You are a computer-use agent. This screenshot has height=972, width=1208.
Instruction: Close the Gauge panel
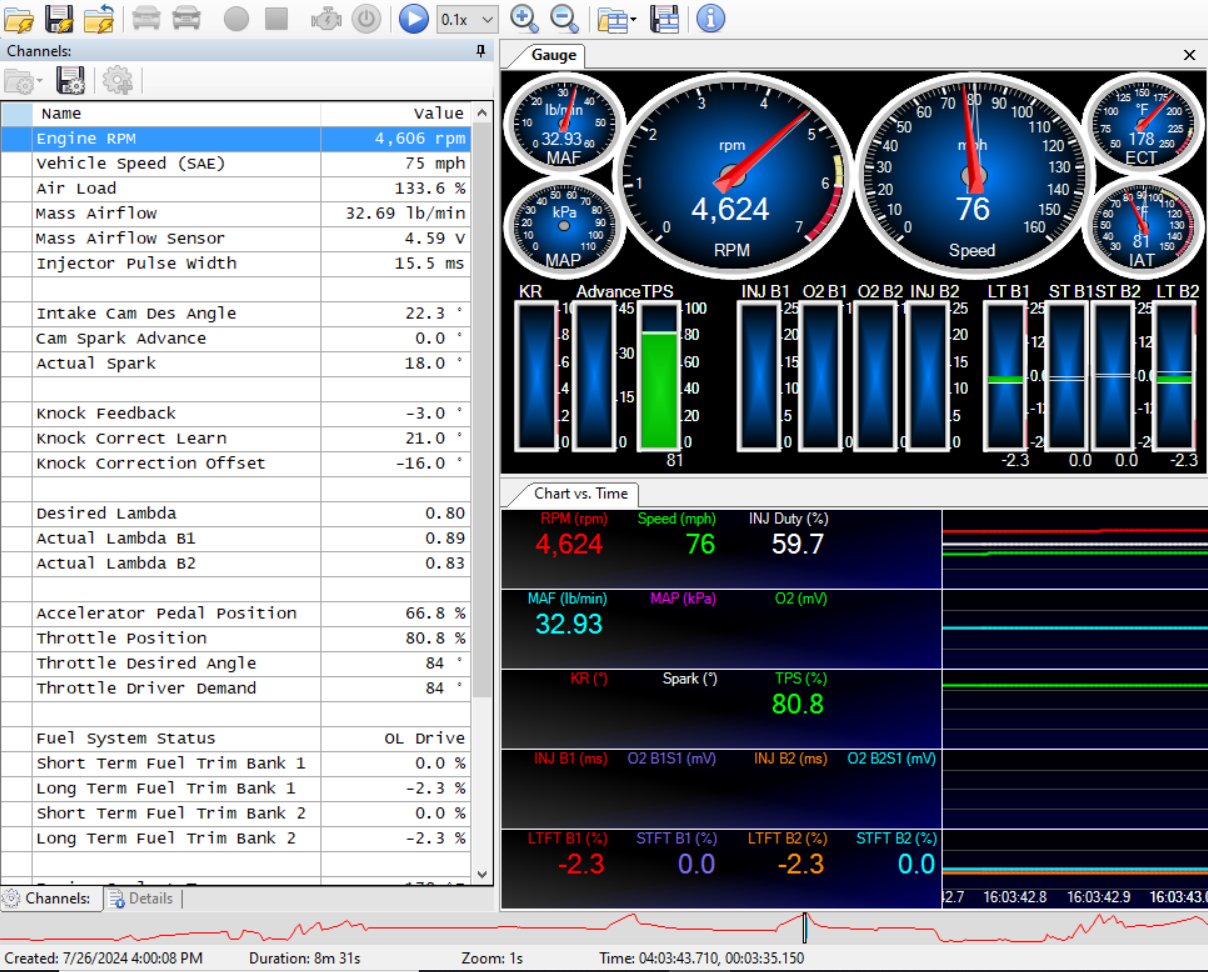click(x=1190, y=55)
